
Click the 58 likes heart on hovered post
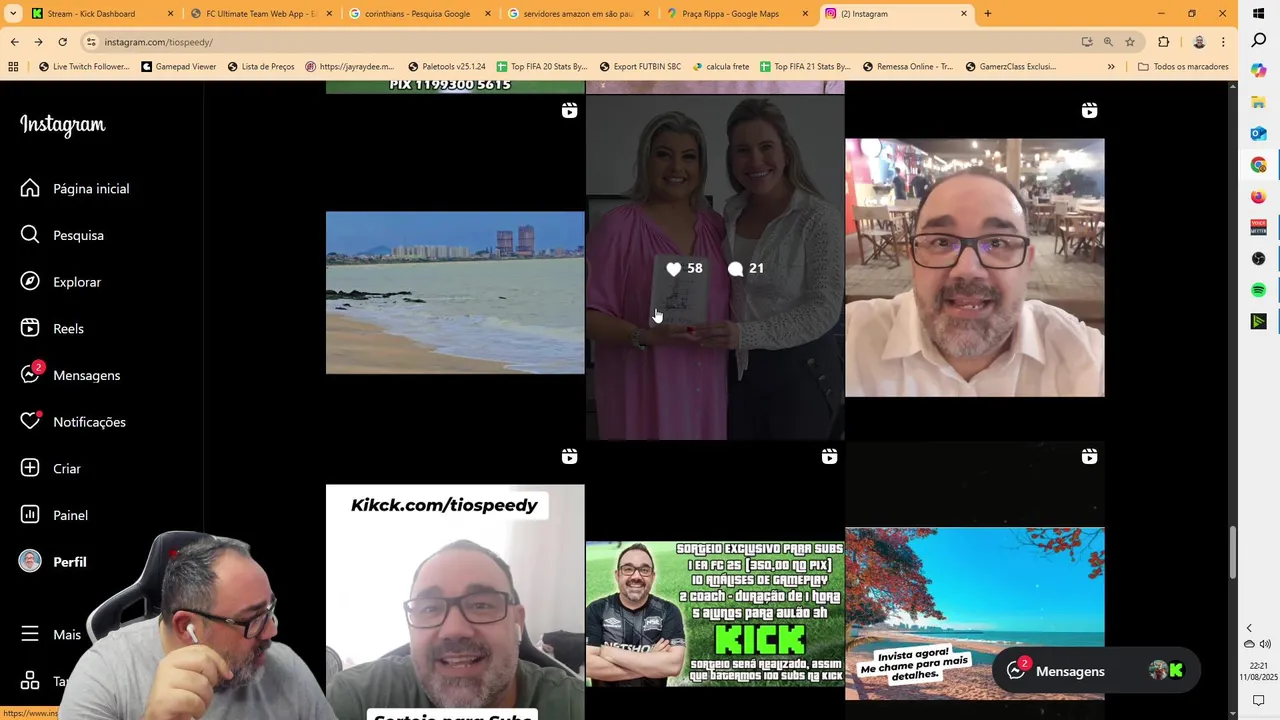click(684, 268)
